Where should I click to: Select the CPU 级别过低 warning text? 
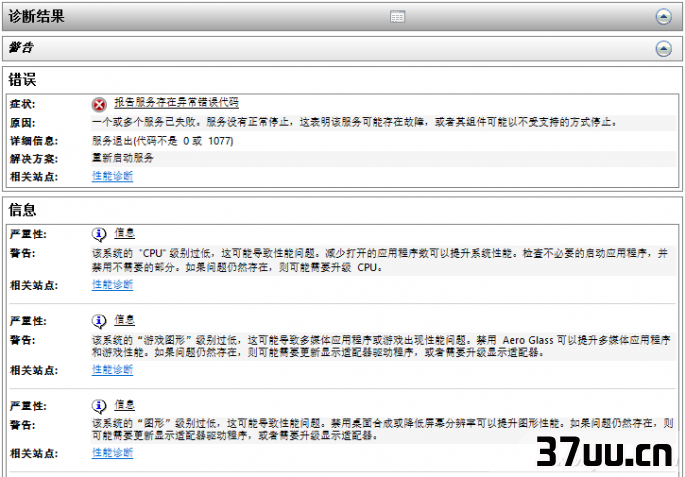(380, 260)
